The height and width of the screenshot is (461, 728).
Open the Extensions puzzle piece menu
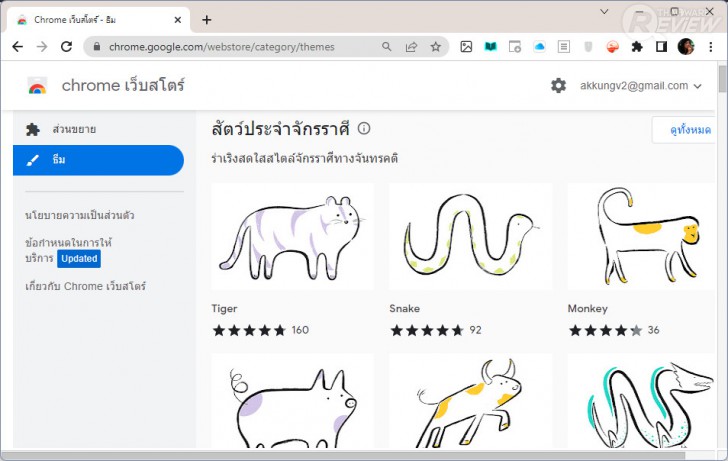[637, 46]
